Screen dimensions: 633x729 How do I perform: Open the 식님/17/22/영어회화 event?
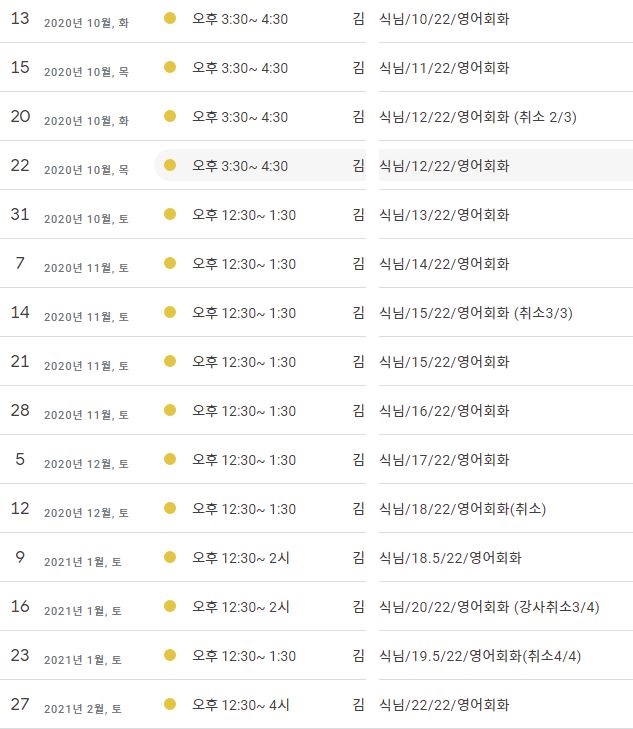point(444,460)
